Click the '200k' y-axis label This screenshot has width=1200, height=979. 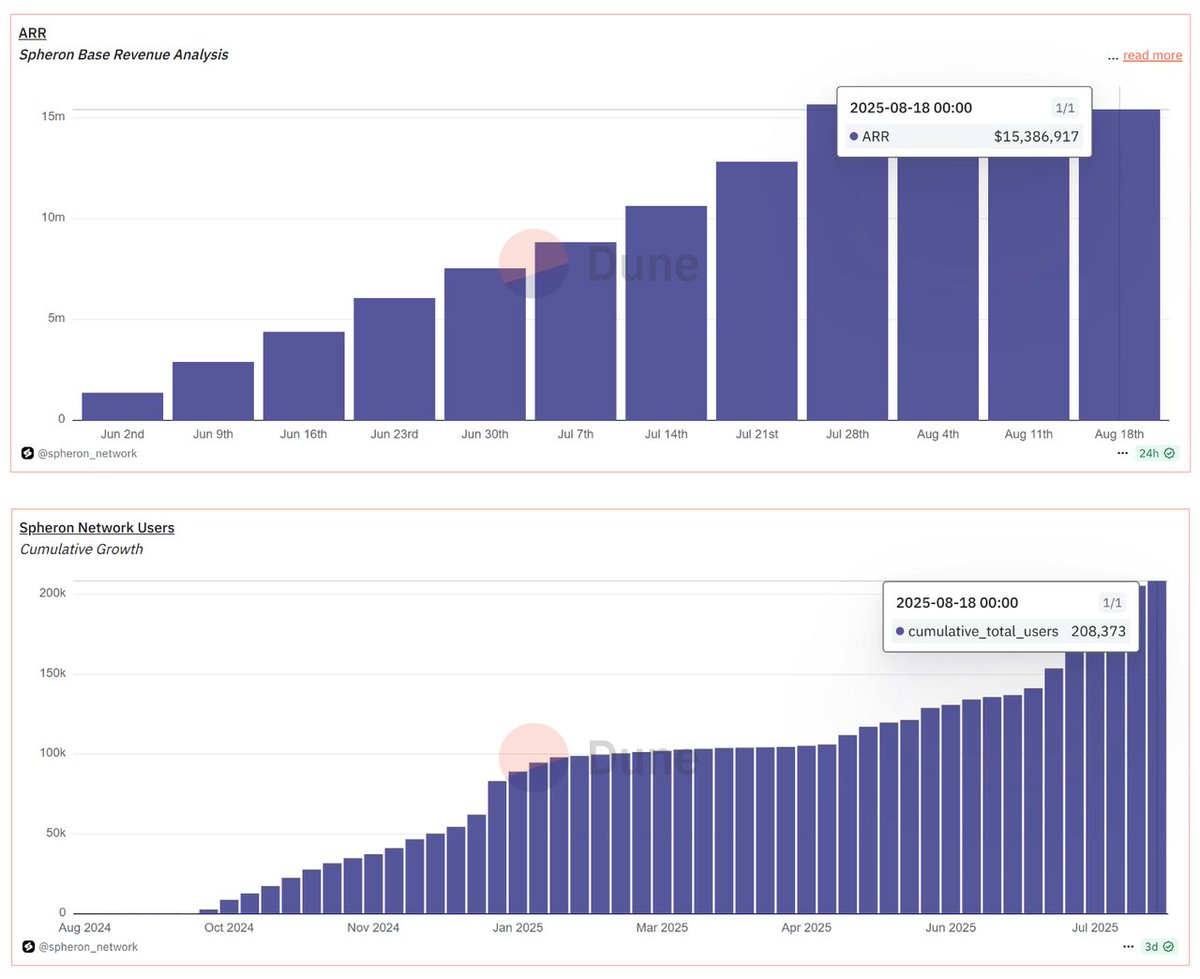pos(52,593)
